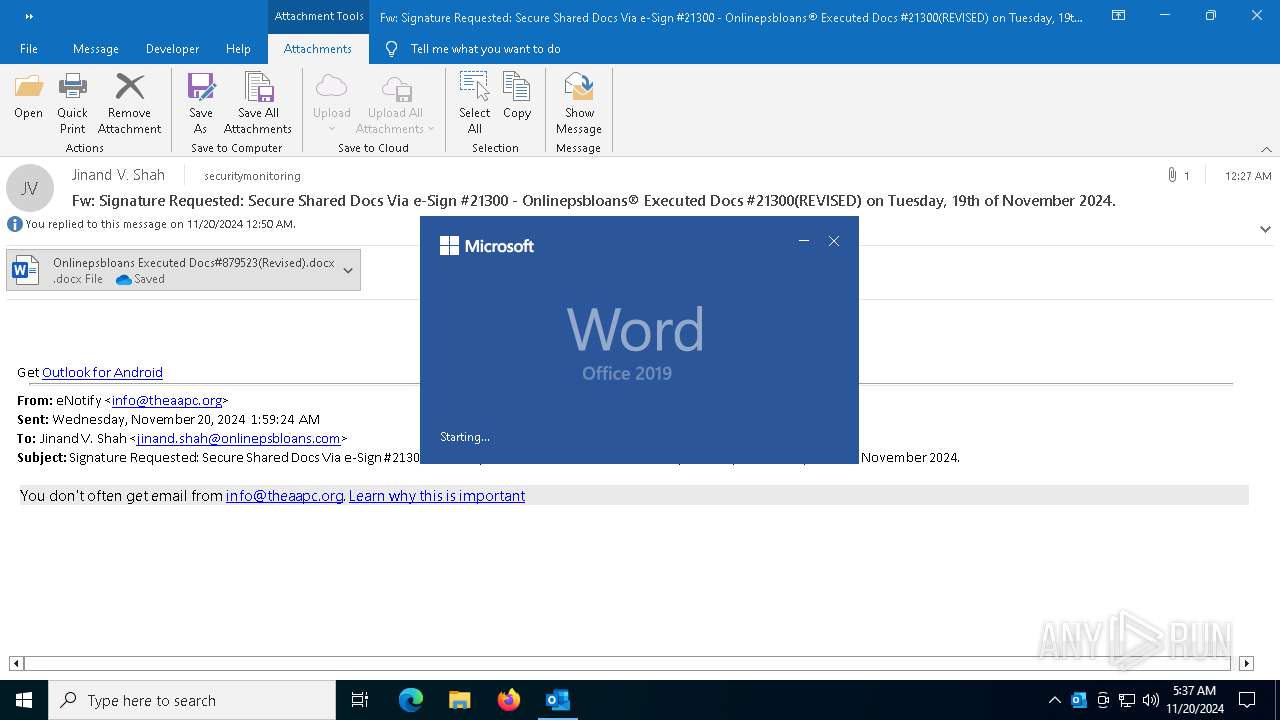Show hidden system tray icons
1280x720 pixels.
[x=1055, y=700]
